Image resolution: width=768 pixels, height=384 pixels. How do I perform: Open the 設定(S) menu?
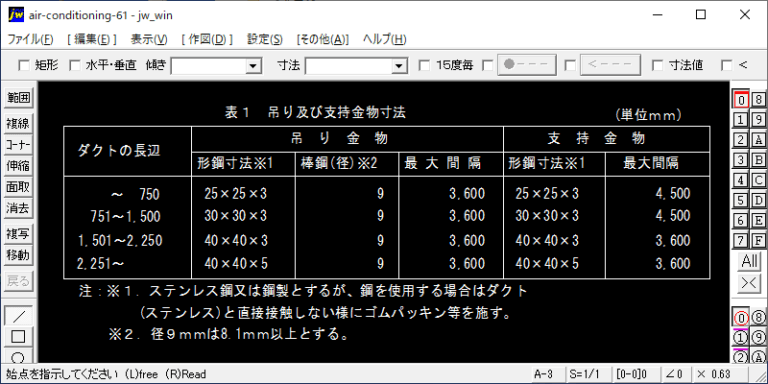tap(264, 40)
